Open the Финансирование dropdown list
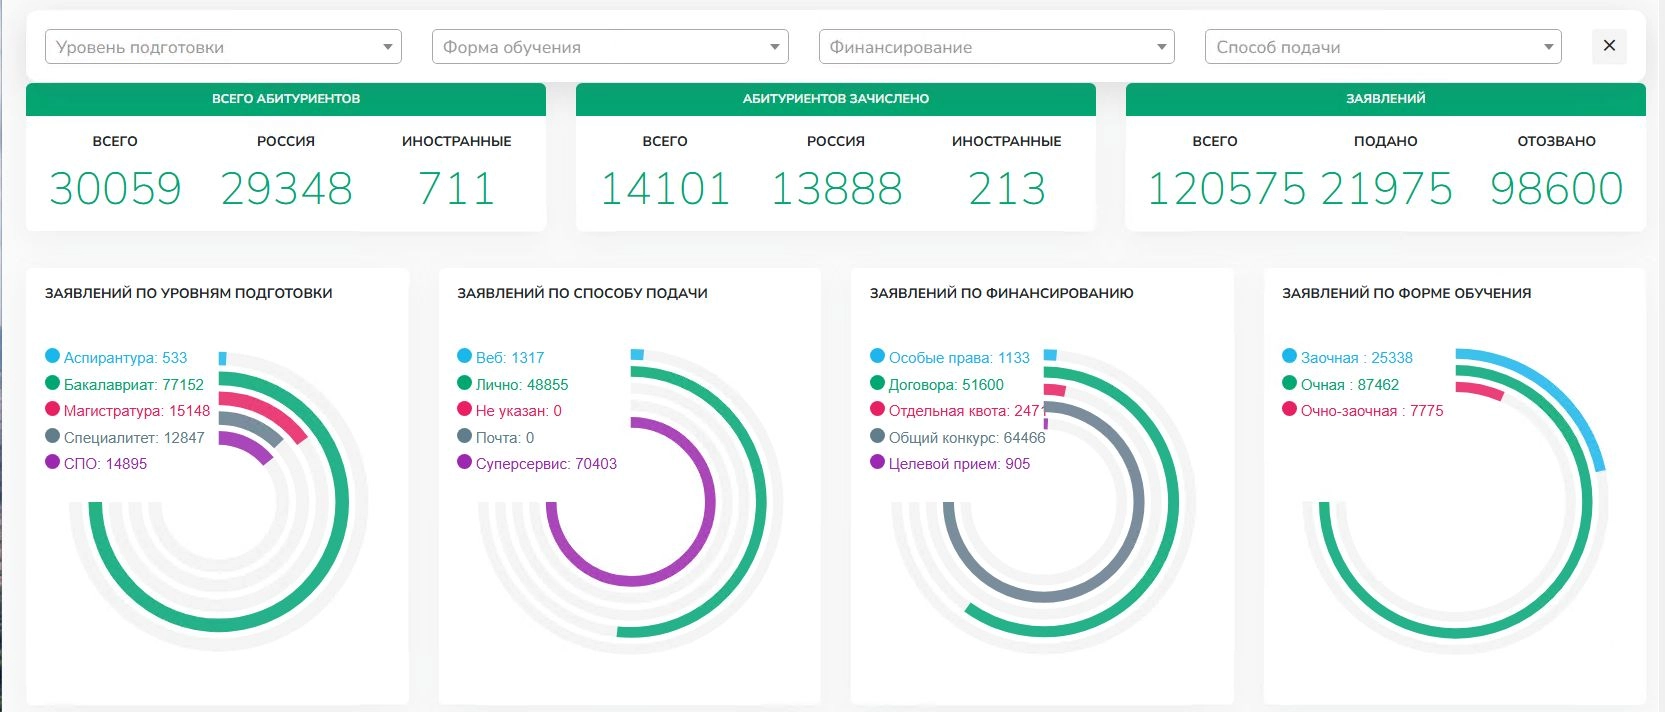Screen dimensions: 1665x712 996,47
